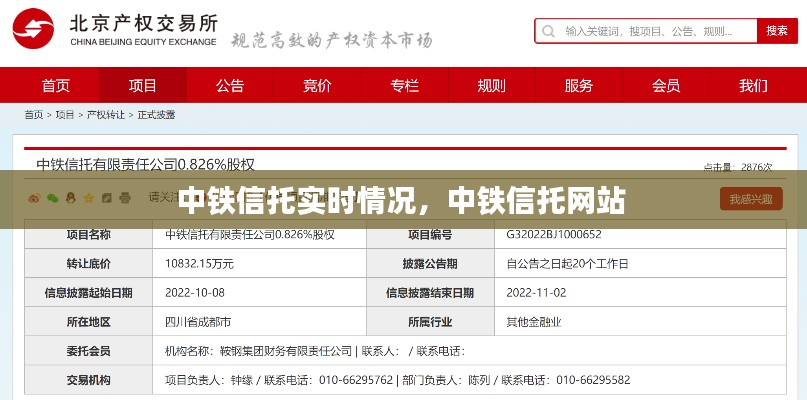This screenshot has width=807, height=400.
Task: Open the 会员 navigation menu
Action: point(665,85)
